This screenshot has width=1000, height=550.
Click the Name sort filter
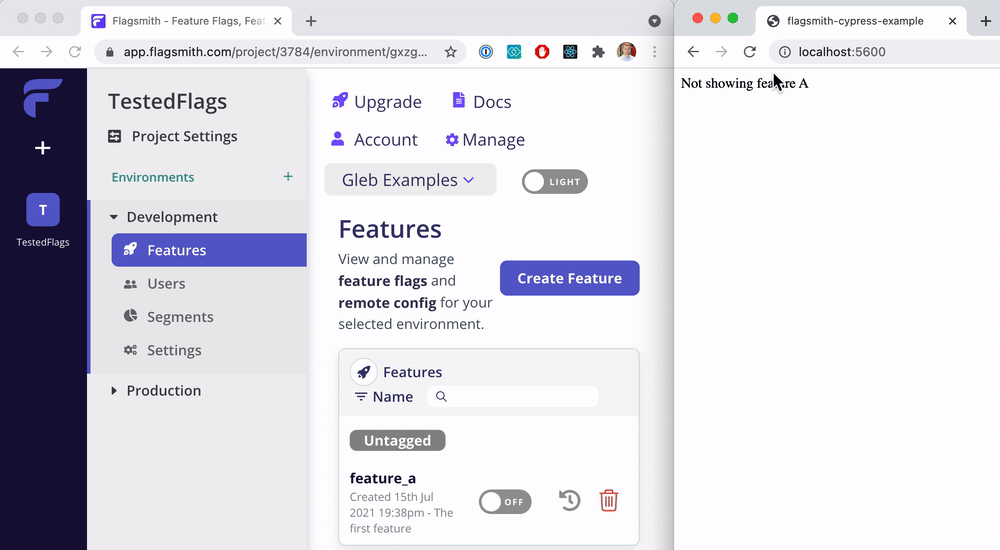pos(384,397)
